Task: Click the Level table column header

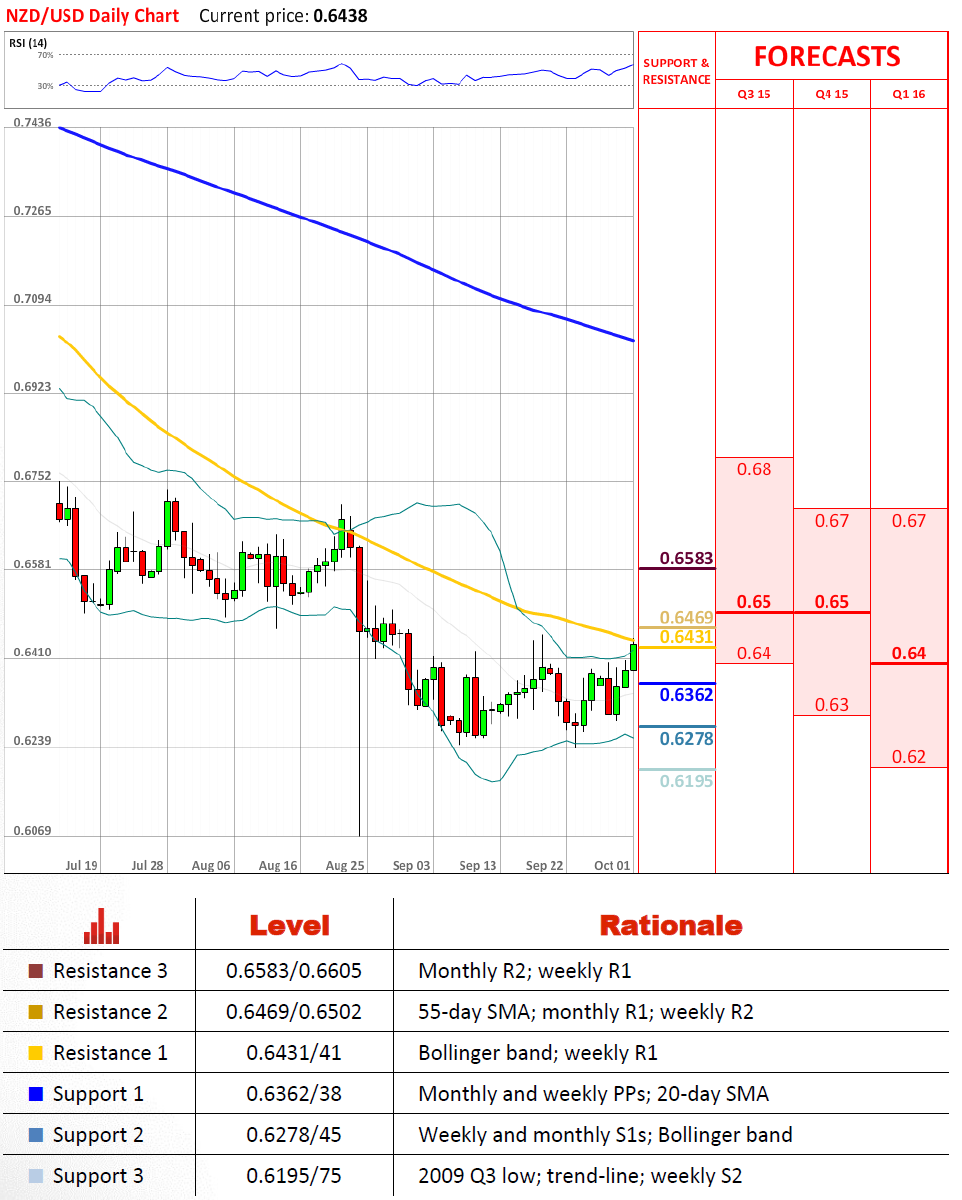Action: [x=290, y=926]
